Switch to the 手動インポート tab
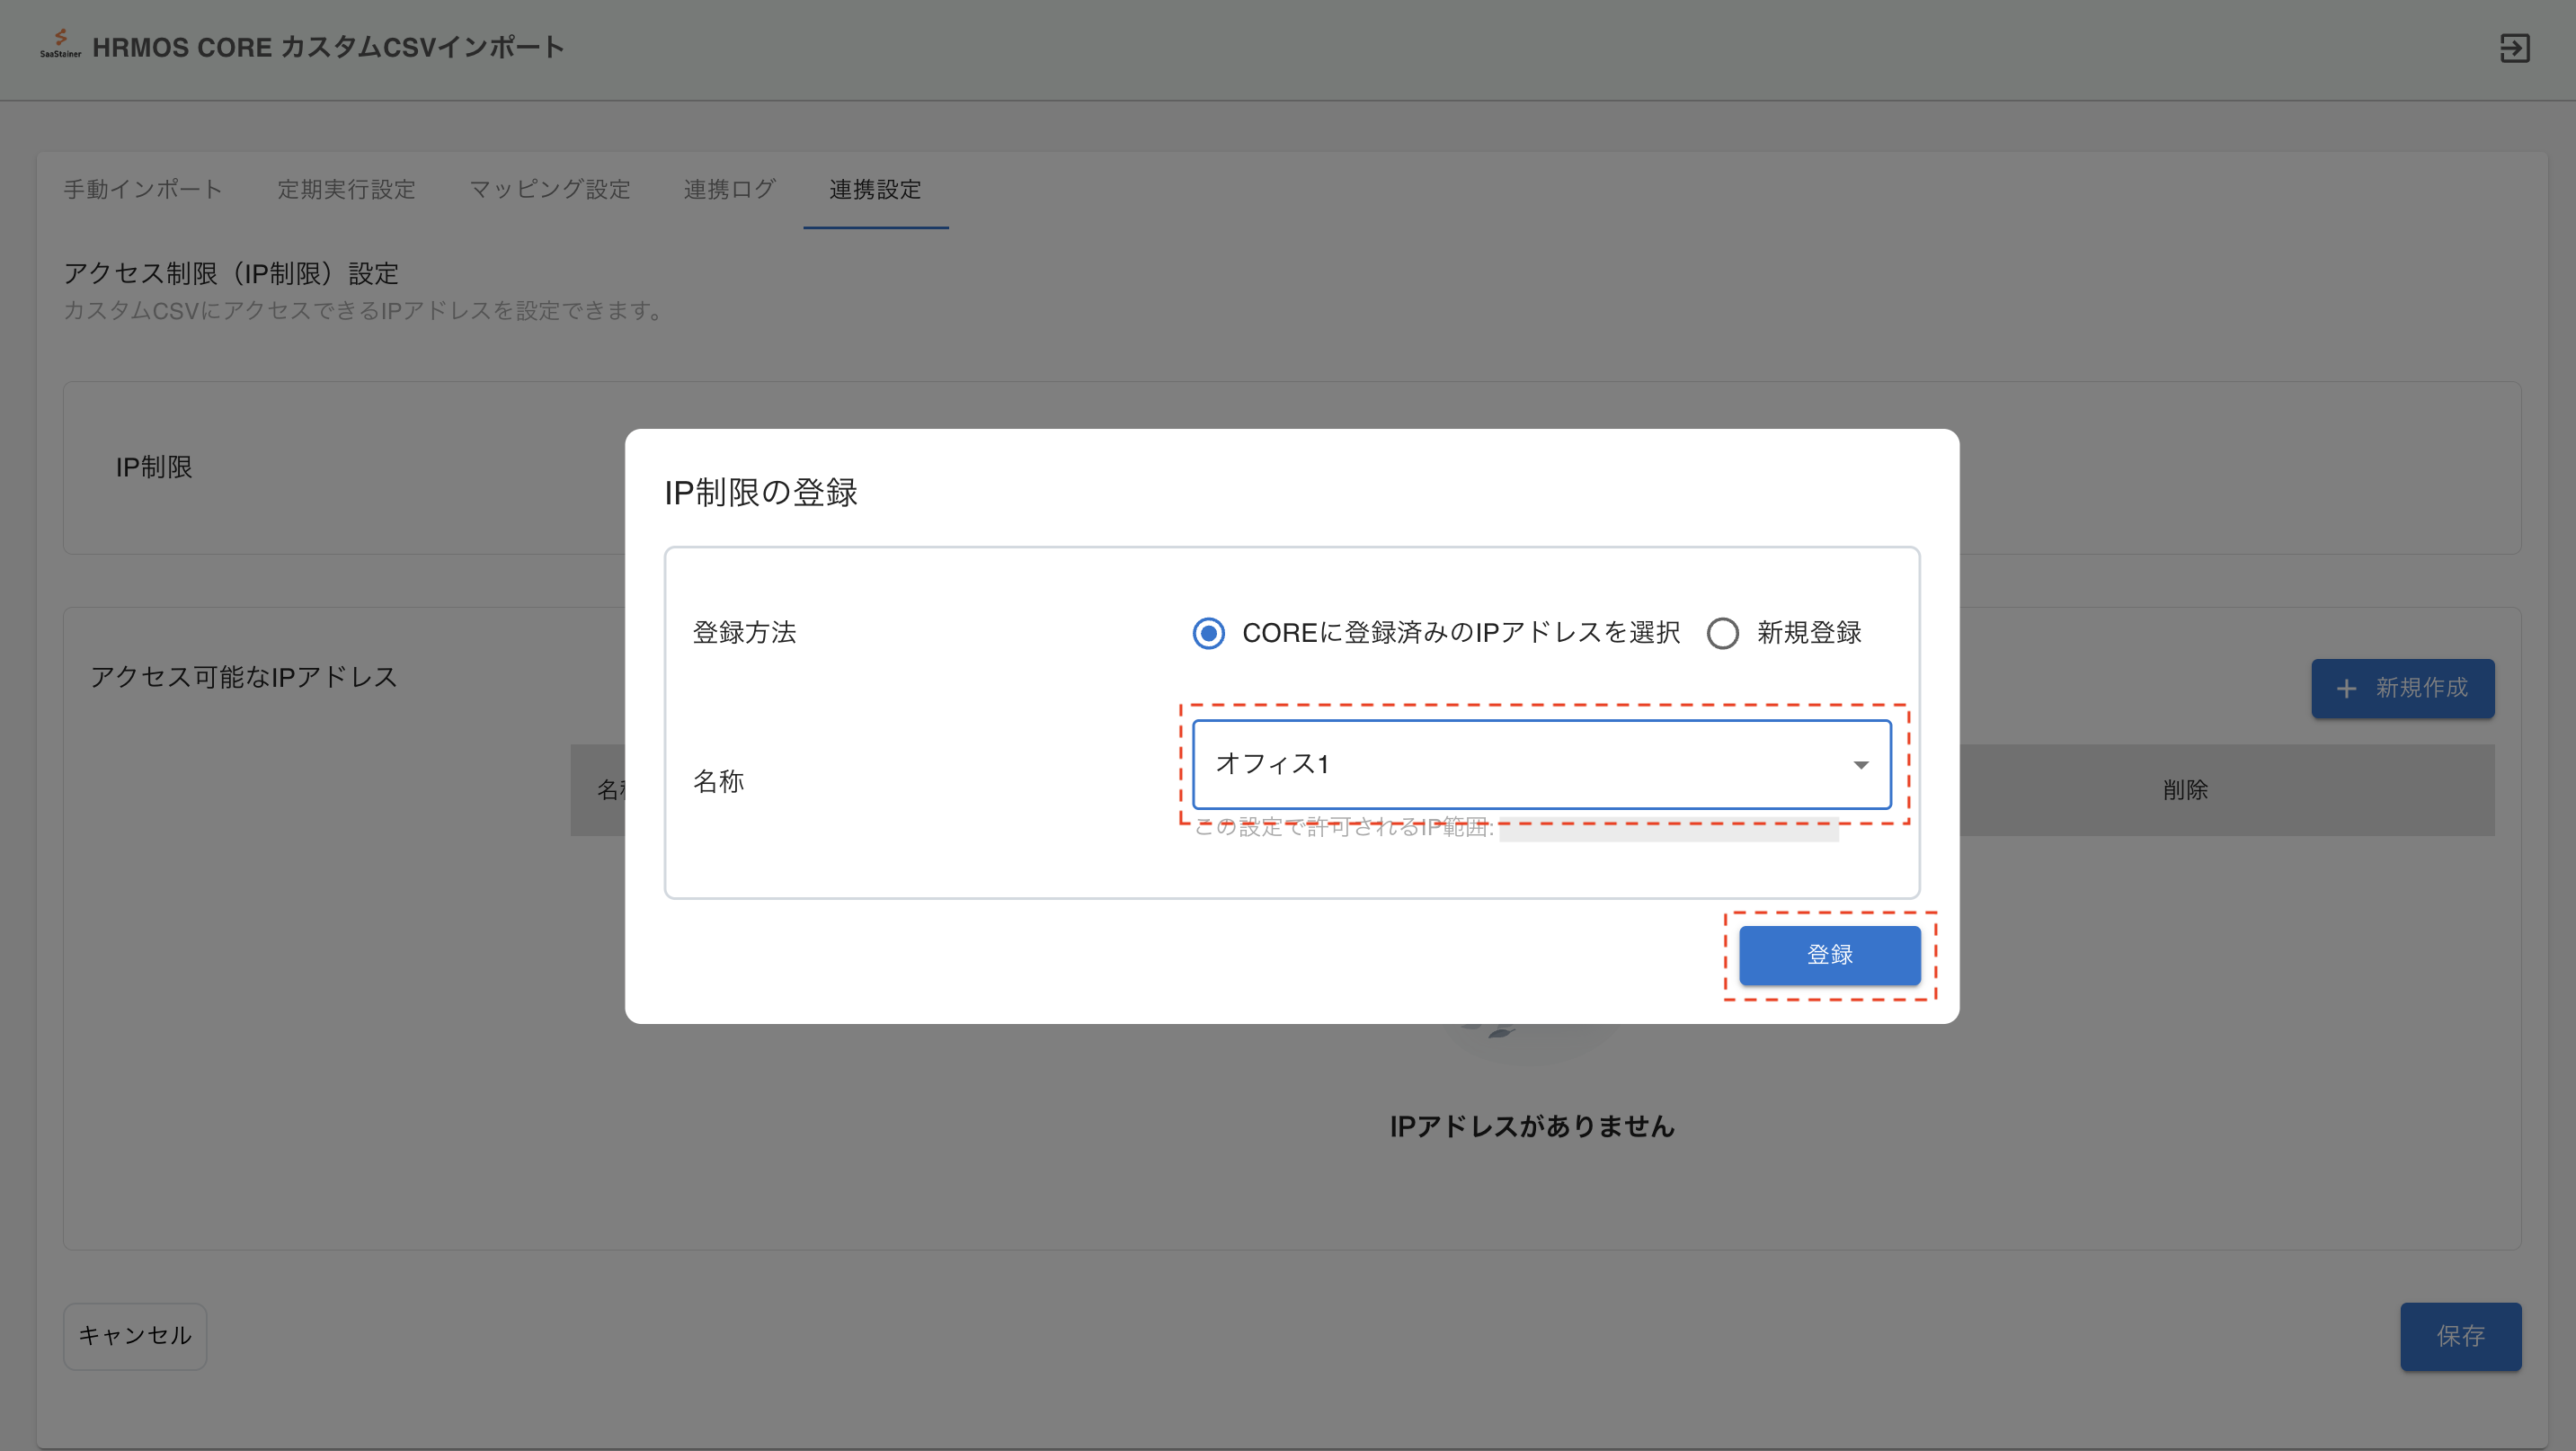 coord(143,189)
